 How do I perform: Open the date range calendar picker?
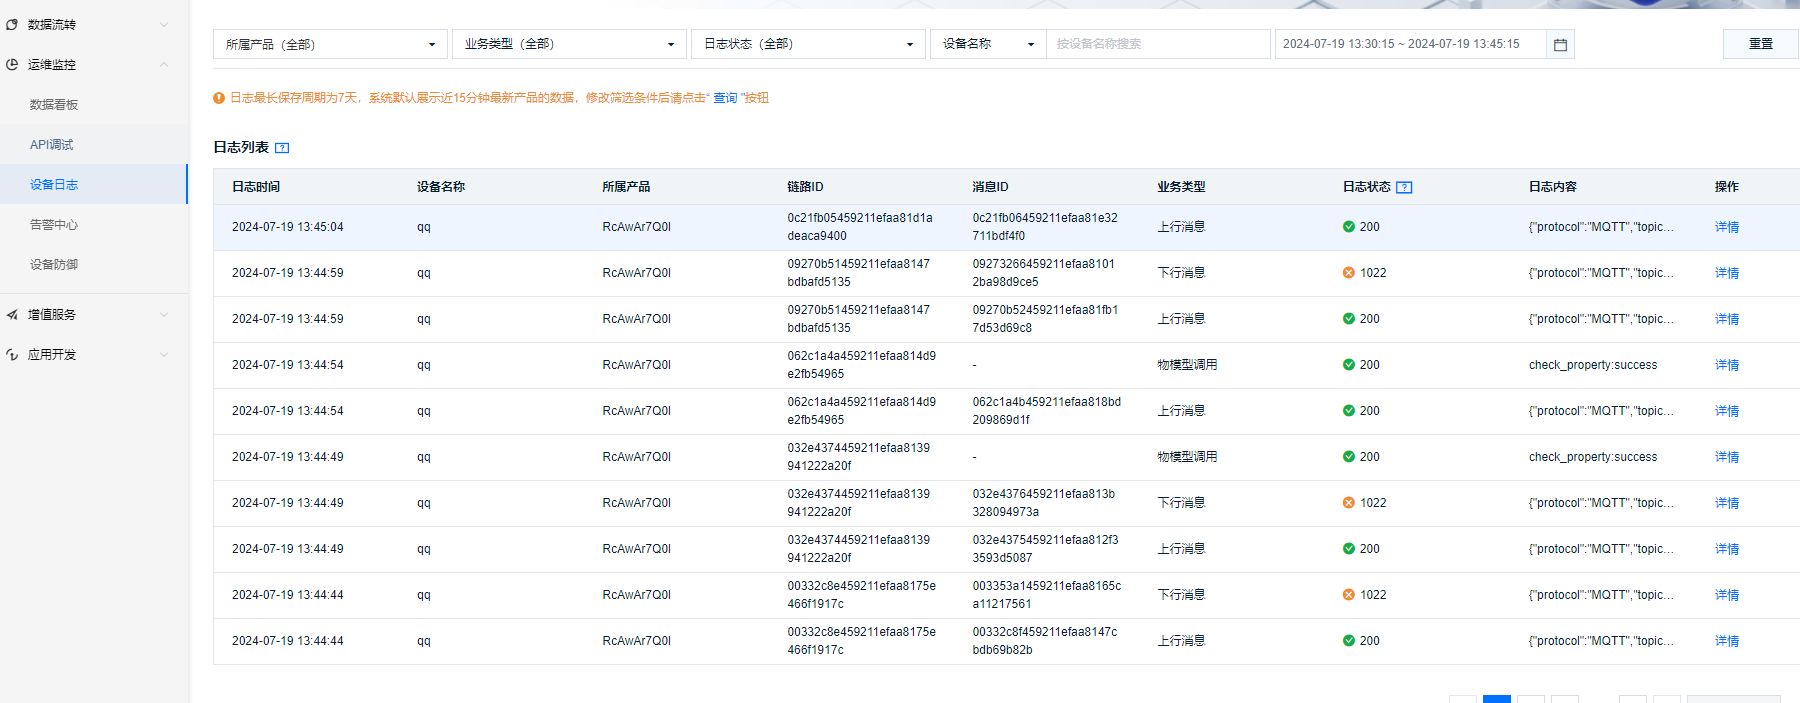1559,45
